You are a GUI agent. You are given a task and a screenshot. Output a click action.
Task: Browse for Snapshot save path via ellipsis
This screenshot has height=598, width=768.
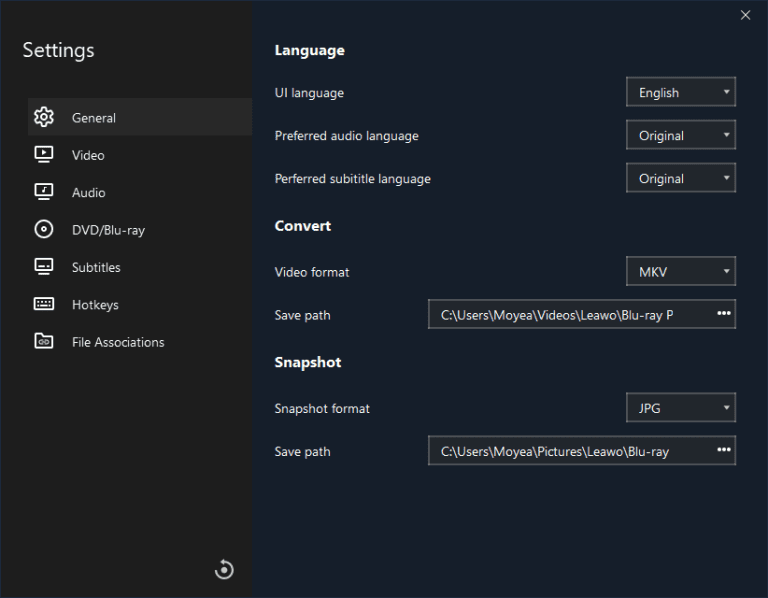pos(724,451)
